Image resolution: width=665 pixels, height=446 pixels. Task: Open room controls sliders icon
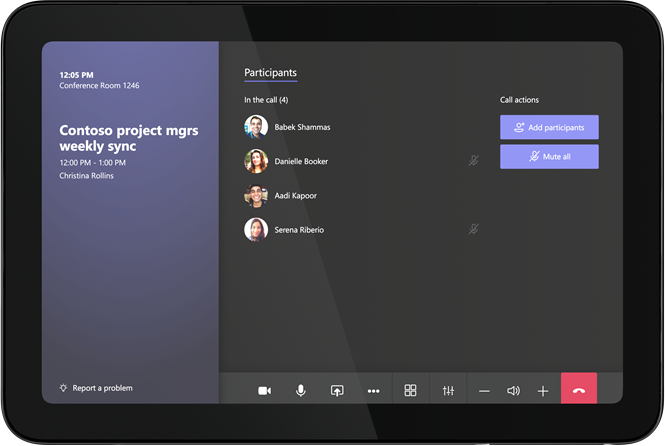[x=448, y=390]
